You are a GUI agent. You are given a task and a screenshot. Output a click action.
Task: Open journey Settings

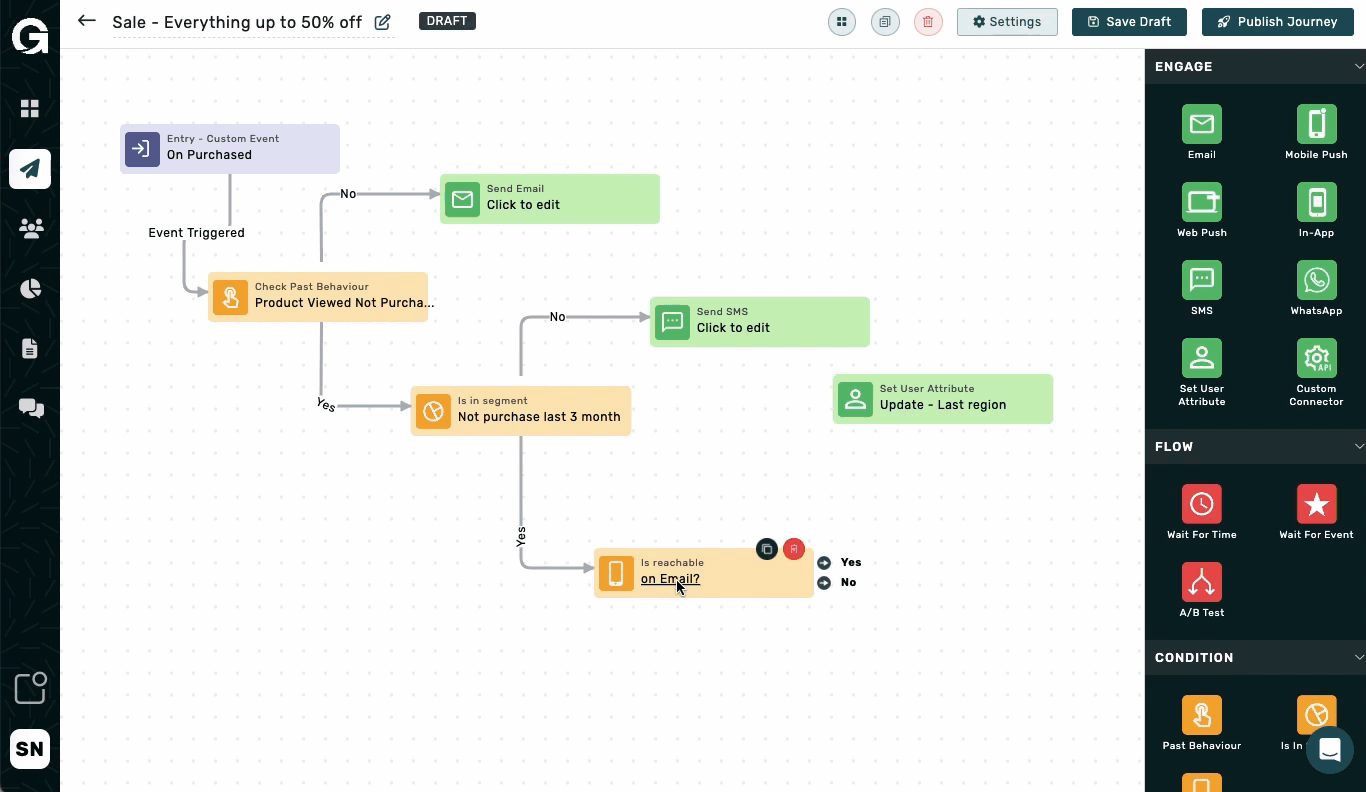click(1007, 22)
